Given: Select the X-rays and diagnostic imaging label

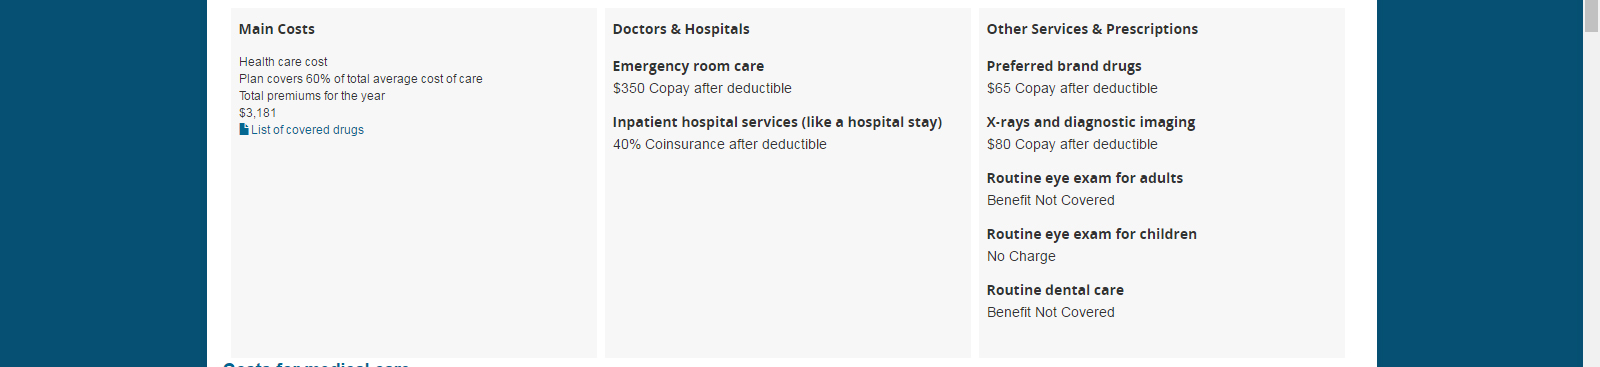Looking at the screenshot, I should tap(1091, 122).
